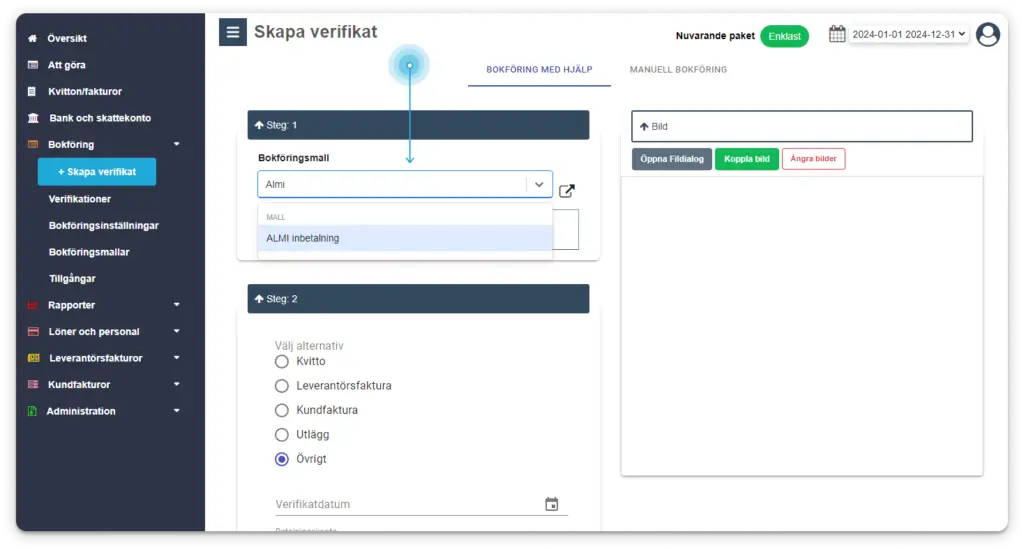Click the Löner och personal icon
Image resolution: width=1024 pixels, height=550 pixels.
coord(33,332)
